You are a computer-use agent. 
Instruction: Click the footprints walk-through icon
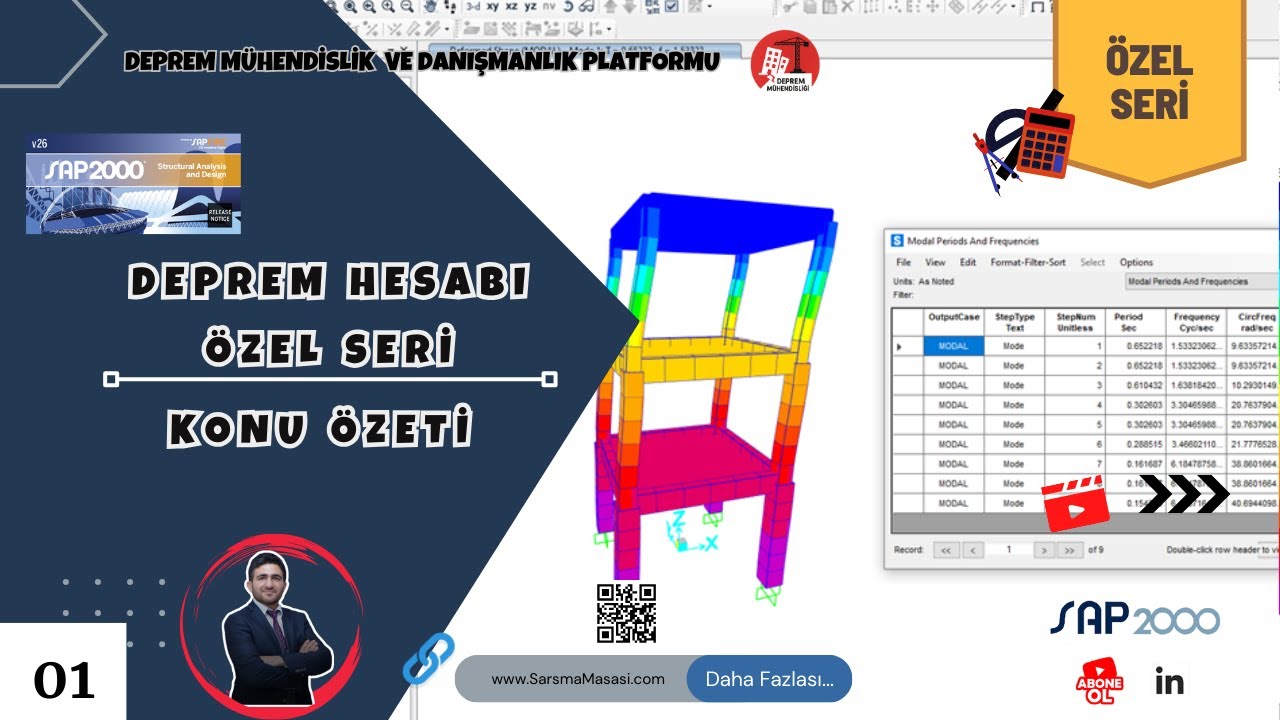[450, 6]
